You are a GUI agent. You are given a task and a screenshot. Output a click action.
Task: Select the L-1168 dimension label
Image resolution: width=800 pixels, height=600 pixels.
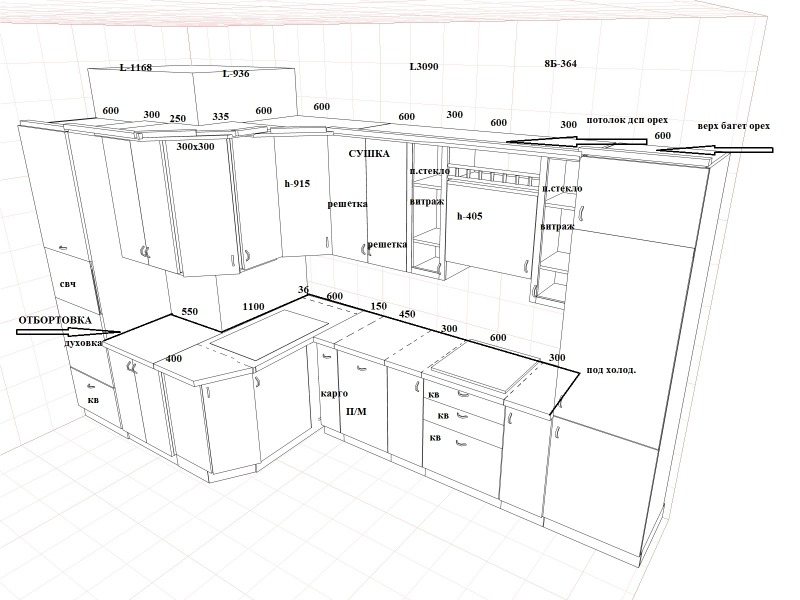tap(136, 67)
